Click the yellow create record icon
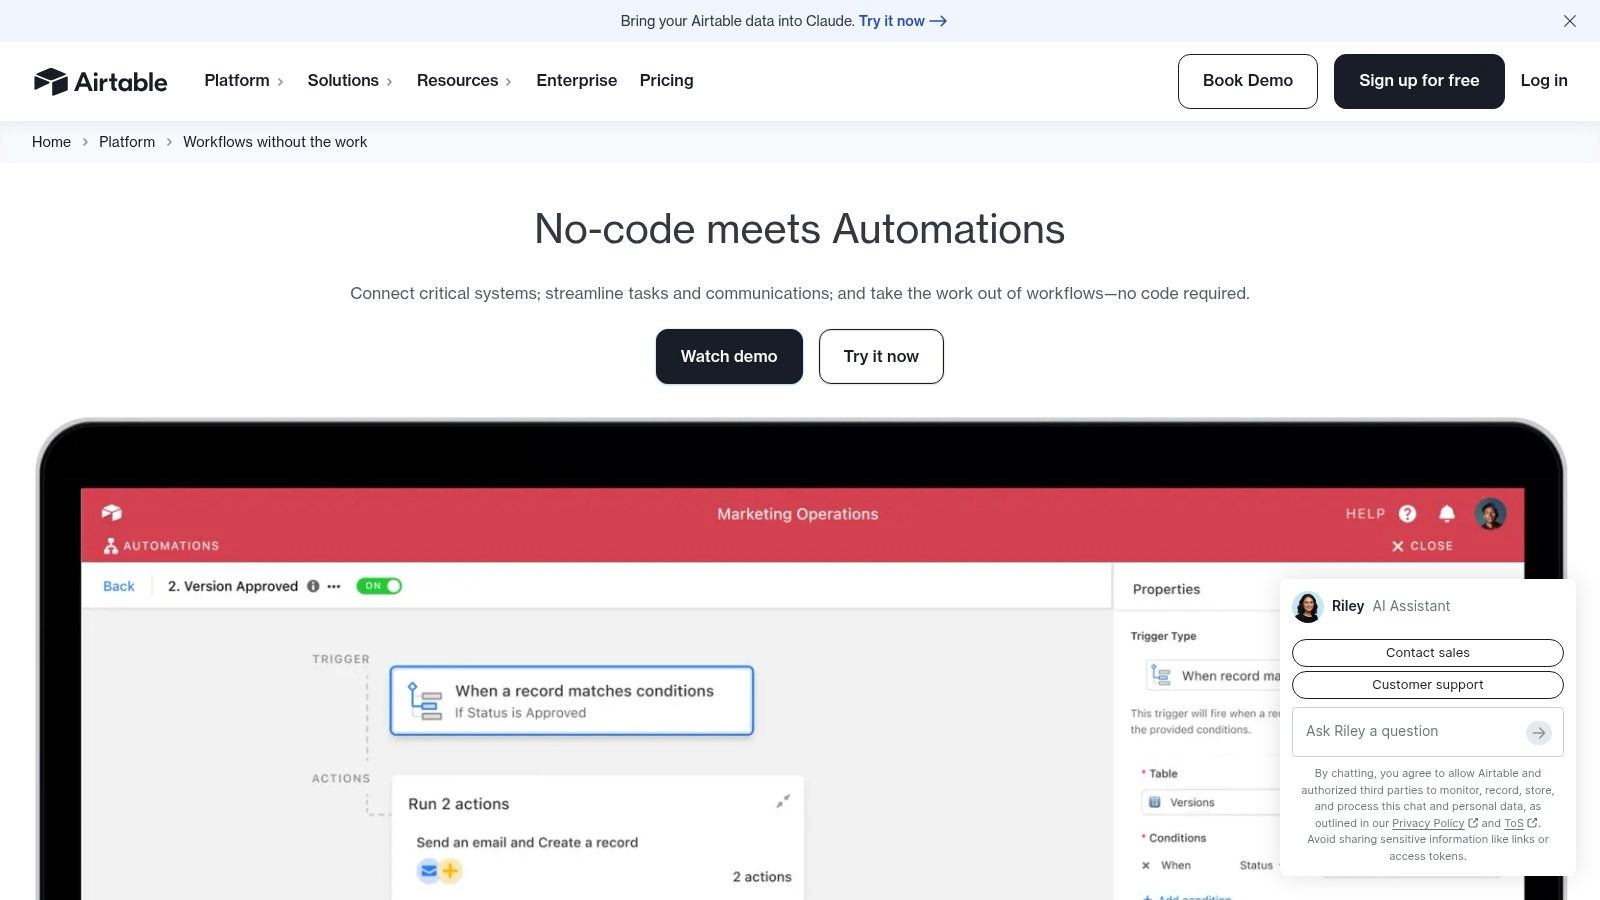Screen dimensions: 1600x900 coord(451,871)
